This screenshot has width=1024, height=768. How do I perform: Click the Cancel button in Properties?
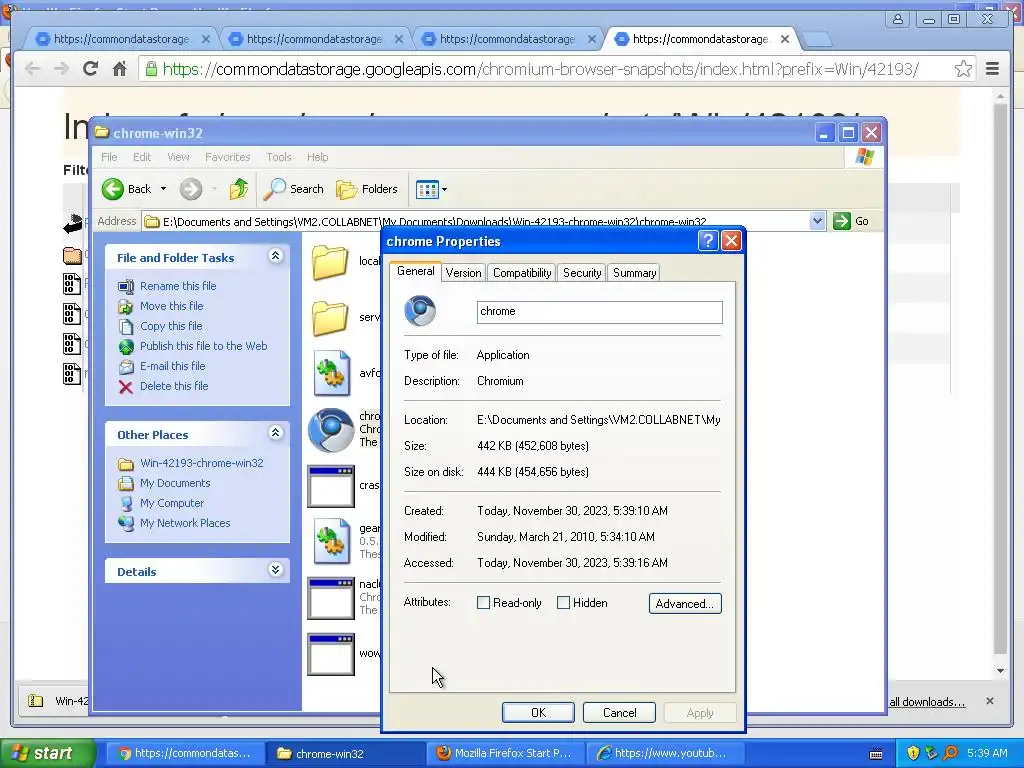(619, 712)
